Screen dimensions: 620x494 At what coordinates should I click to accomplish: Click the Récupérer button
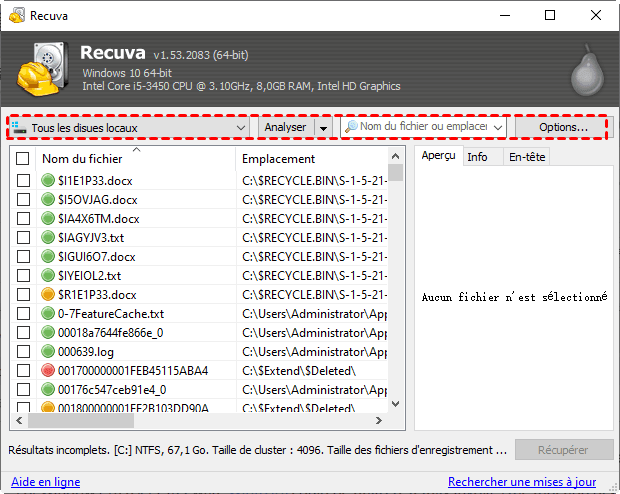(563, 450)
